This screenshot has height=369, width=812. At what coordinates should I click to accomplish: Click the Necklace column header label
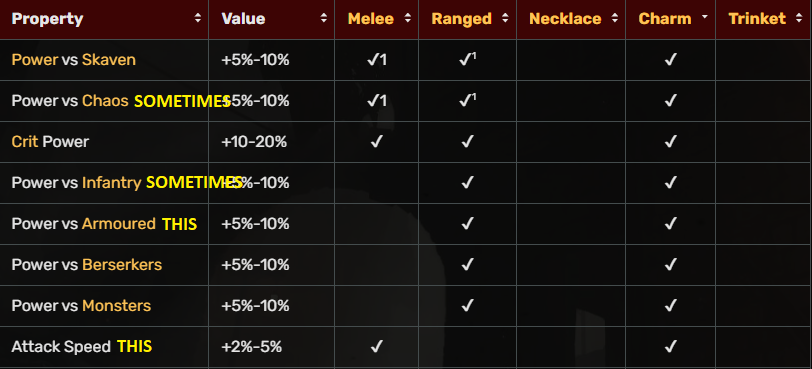(565, 19)
